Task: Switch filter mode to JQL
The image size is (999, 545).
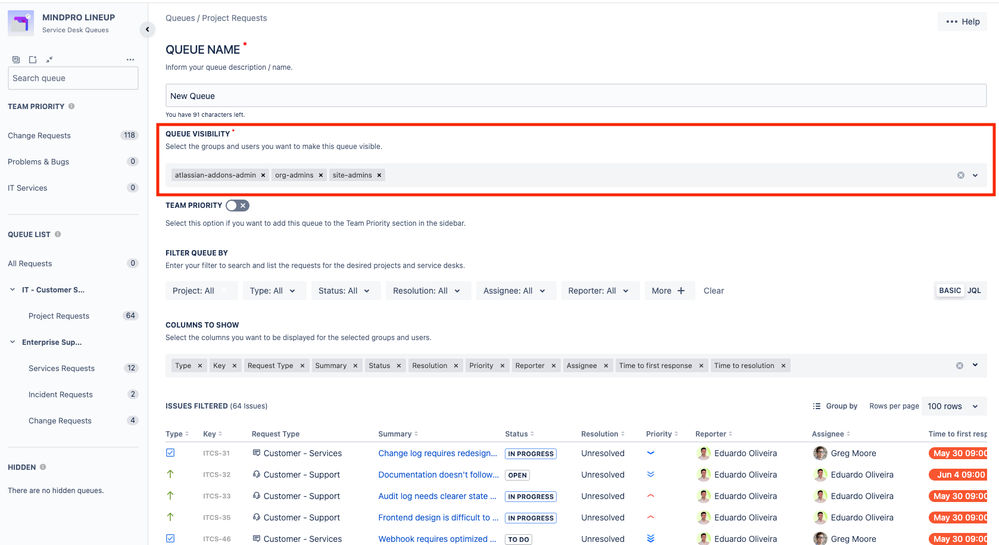Action: click(974, 291)
